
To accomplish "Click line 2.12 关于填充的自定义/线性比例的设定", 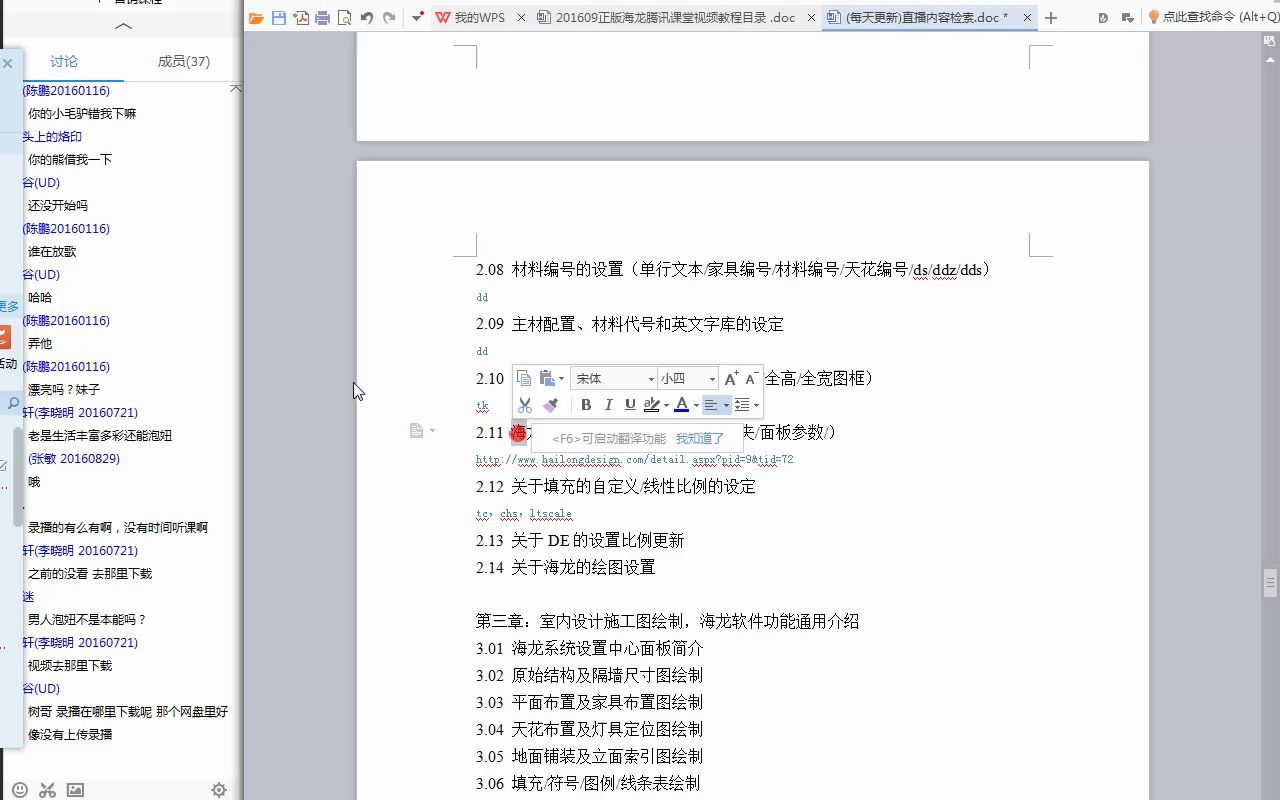I will coord(616,486).
